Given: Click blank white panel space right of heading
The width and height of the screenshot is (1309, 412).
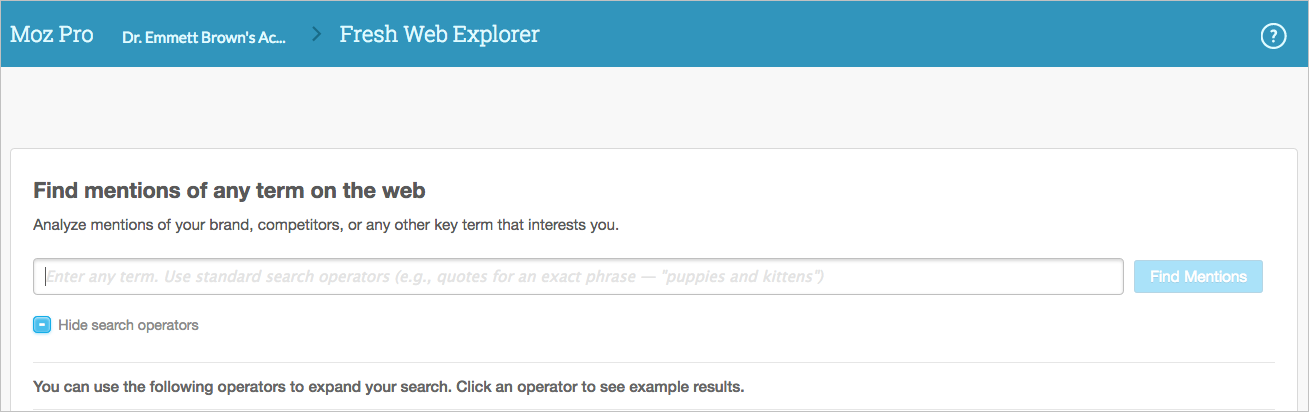Looking at the screenshot, I should 850,191.
